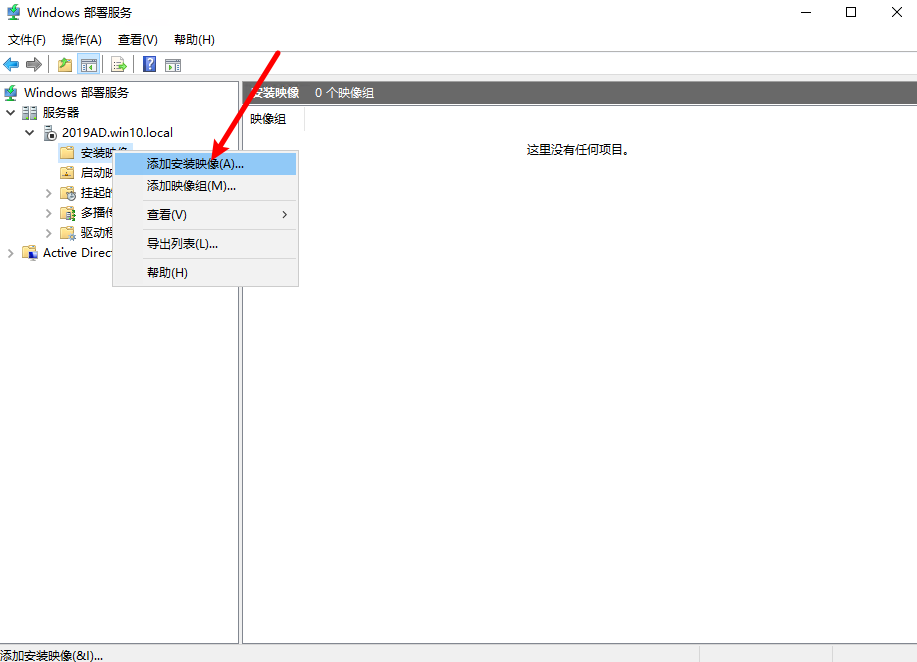The height and width of the screenshot is (662, 917).
Task: Expand the Active Directory tree node
Action: point(10,253)
